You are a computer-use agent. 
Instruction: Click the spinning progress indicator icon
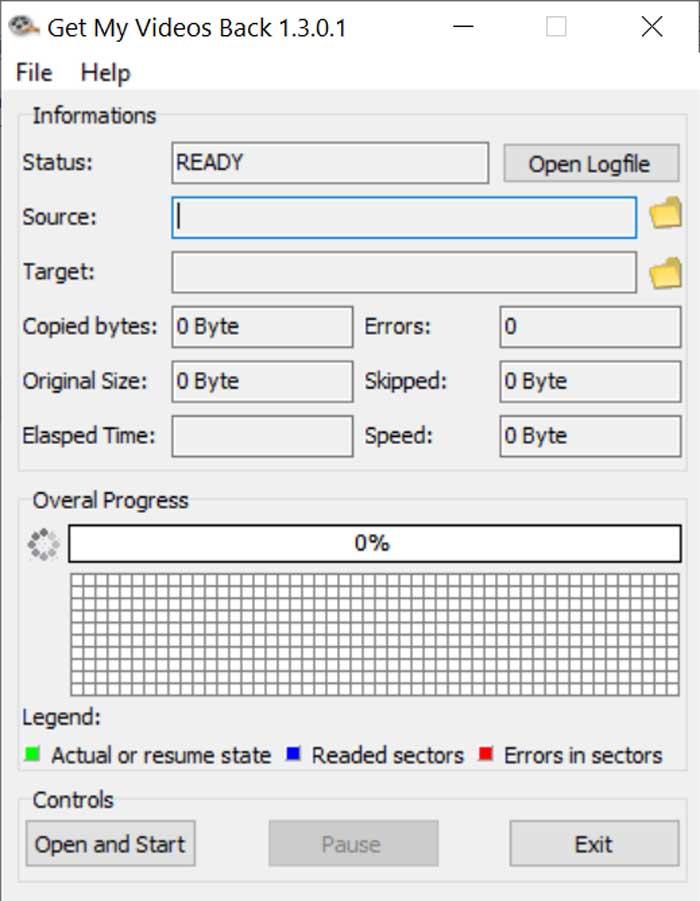(44, 544)
